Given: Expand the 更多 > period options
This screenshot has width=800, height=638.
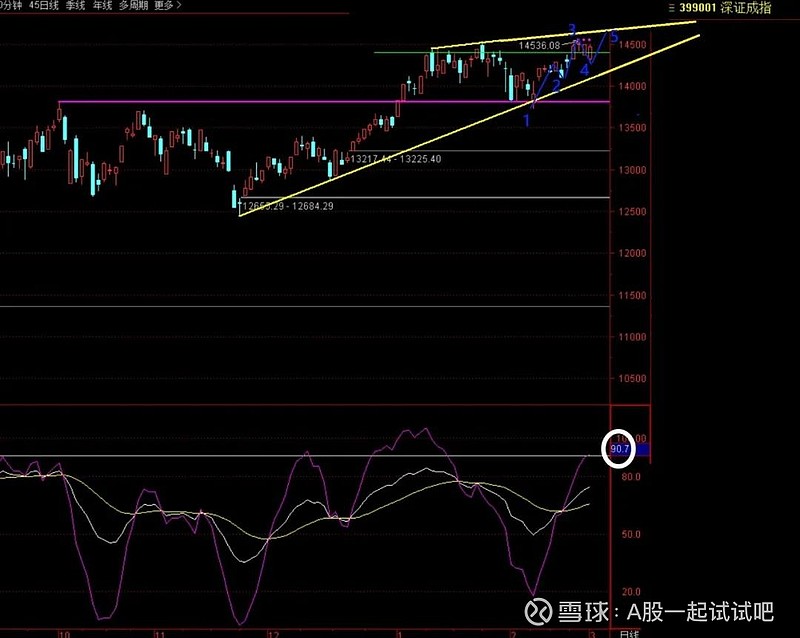Looking at the screenshot, I should click(x=167, y=6).
